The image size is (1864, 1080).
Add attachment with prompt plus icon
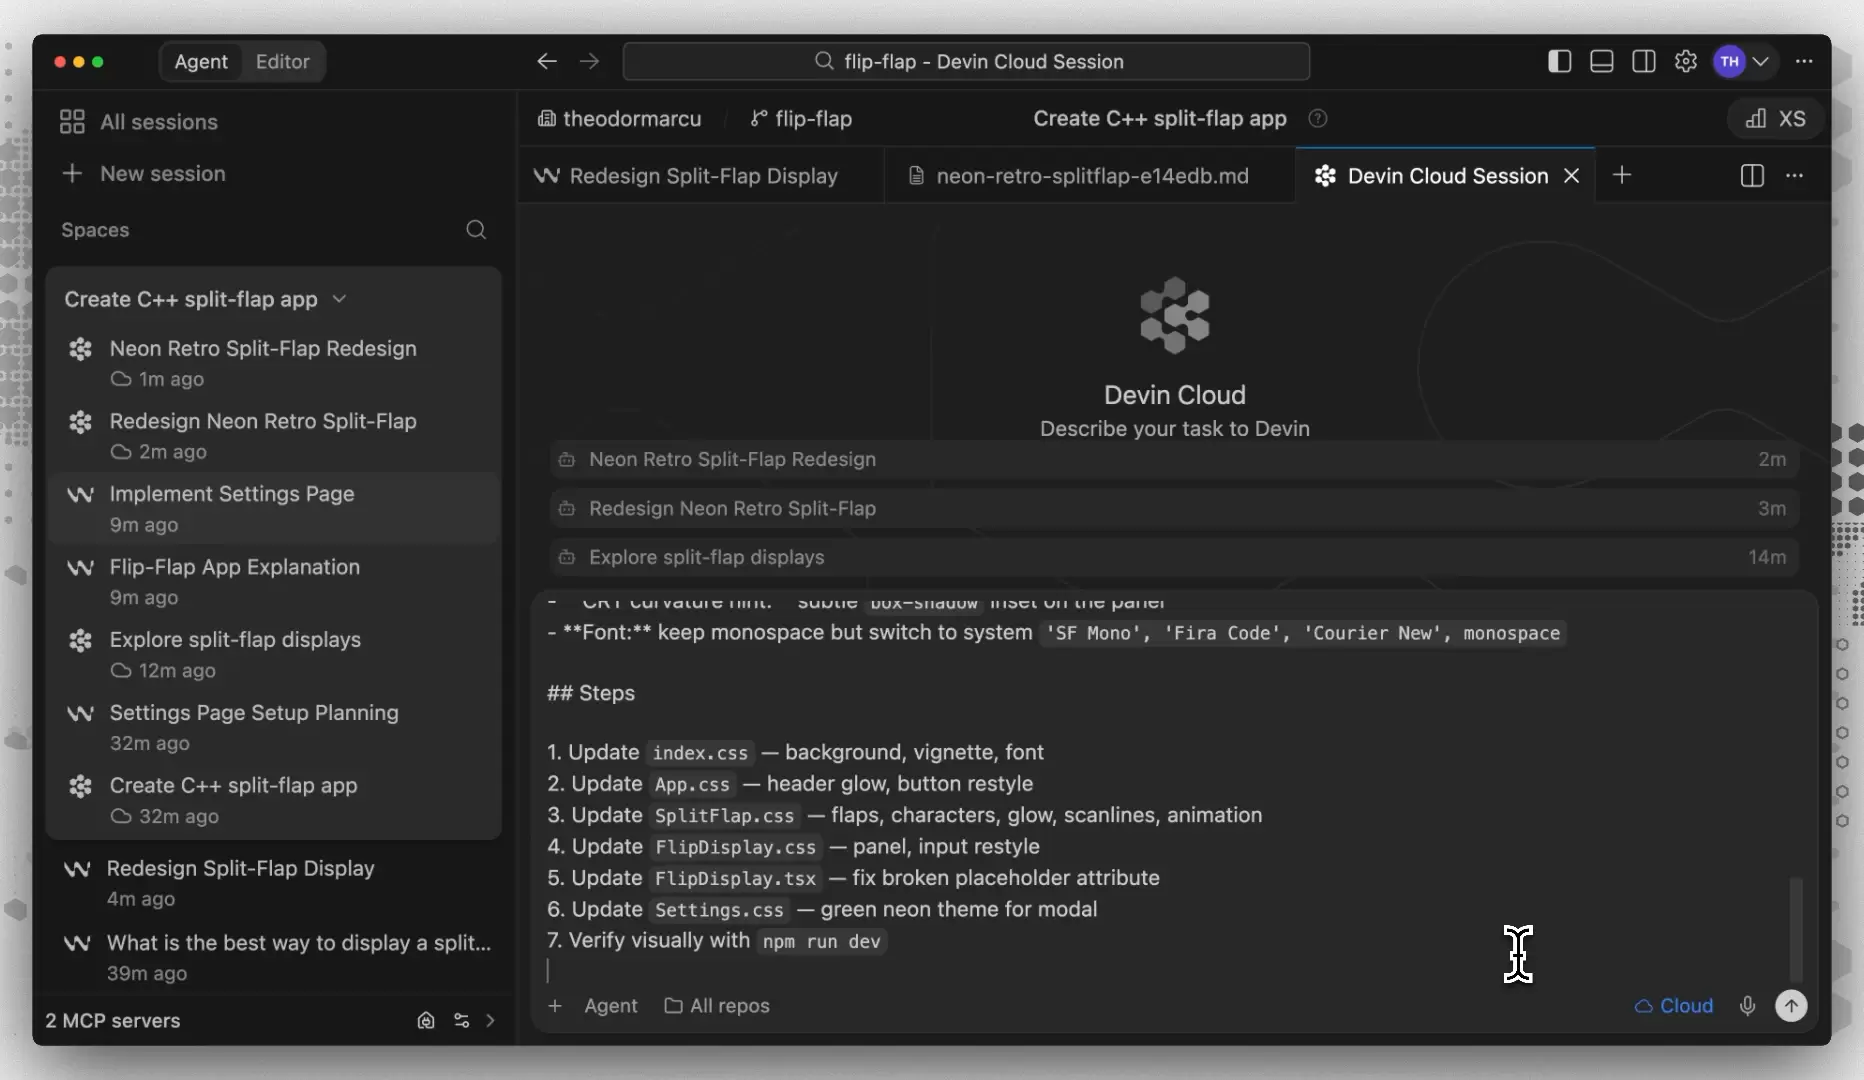[555, 1006]
